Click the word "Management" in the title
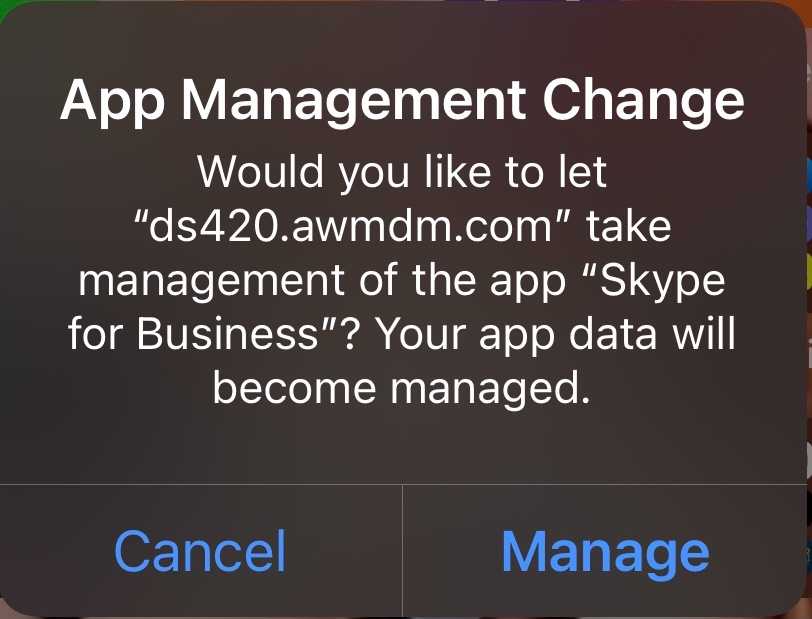 pos(354,103)
